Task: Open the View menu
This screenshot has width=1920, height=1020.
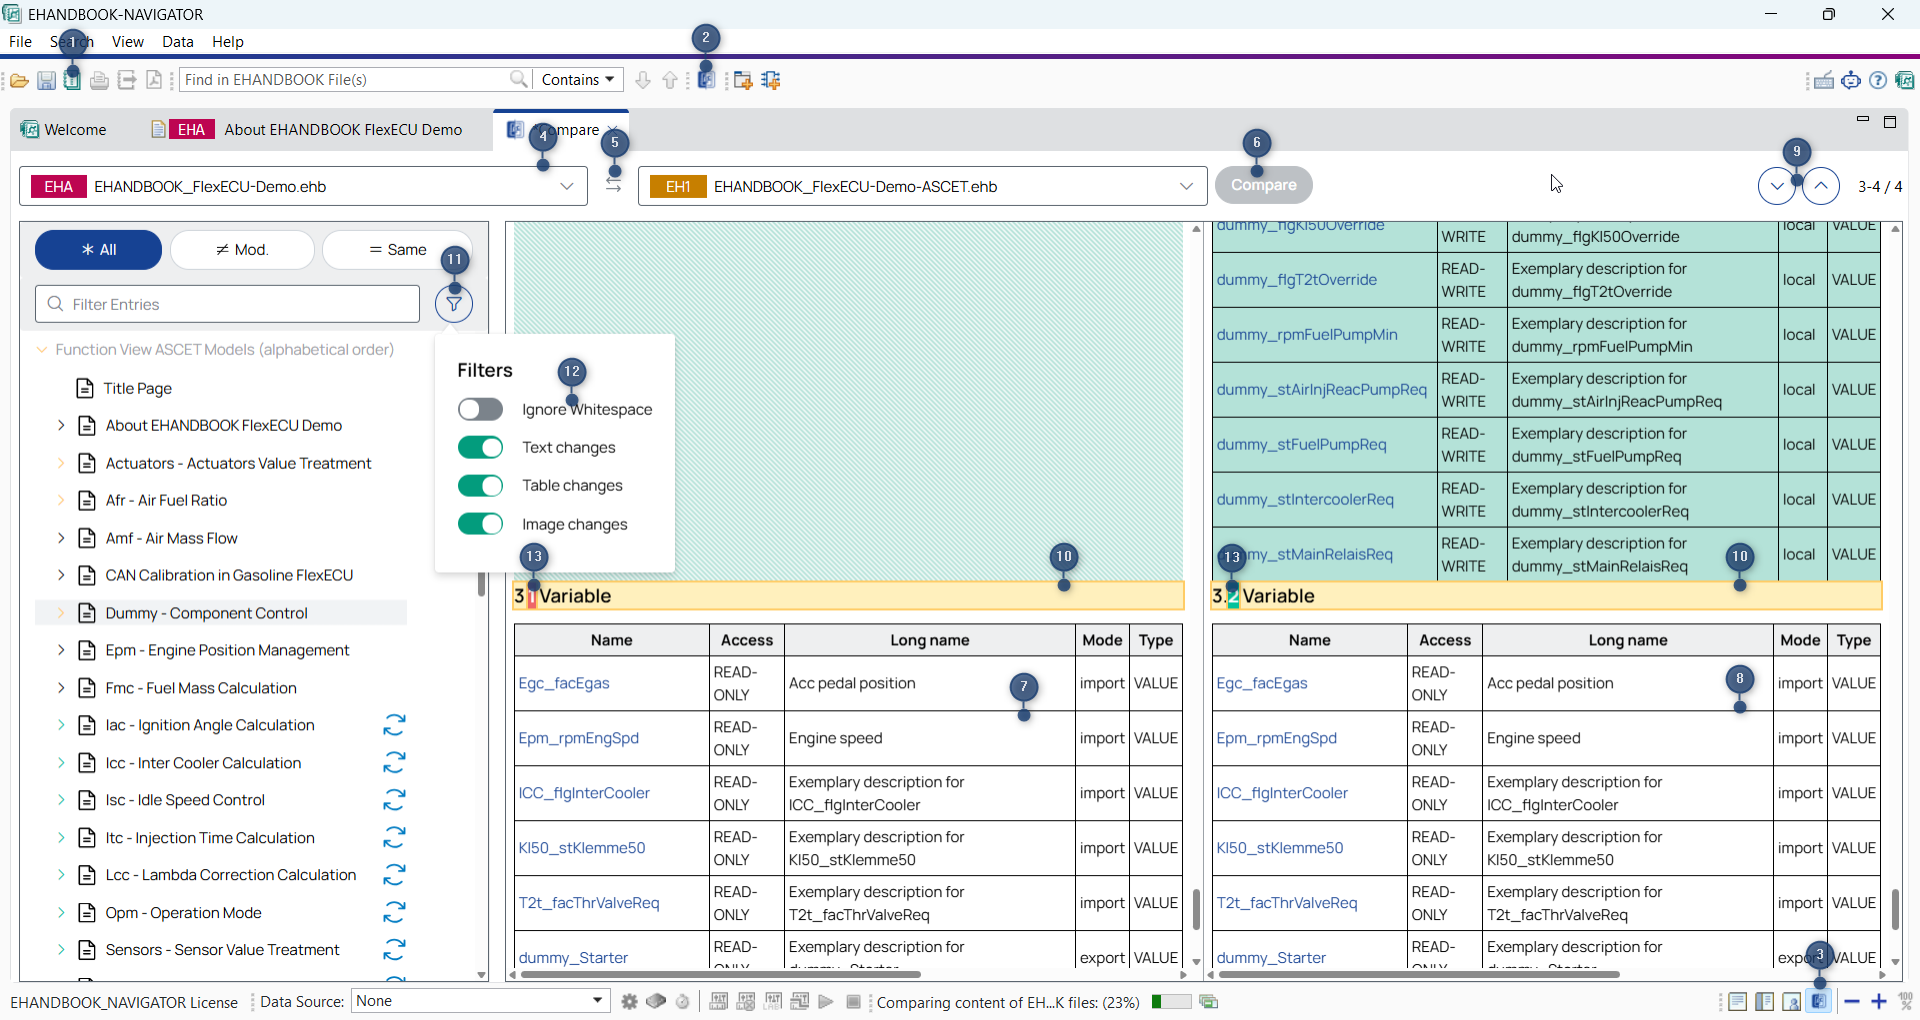Action: tap(127, 42)
